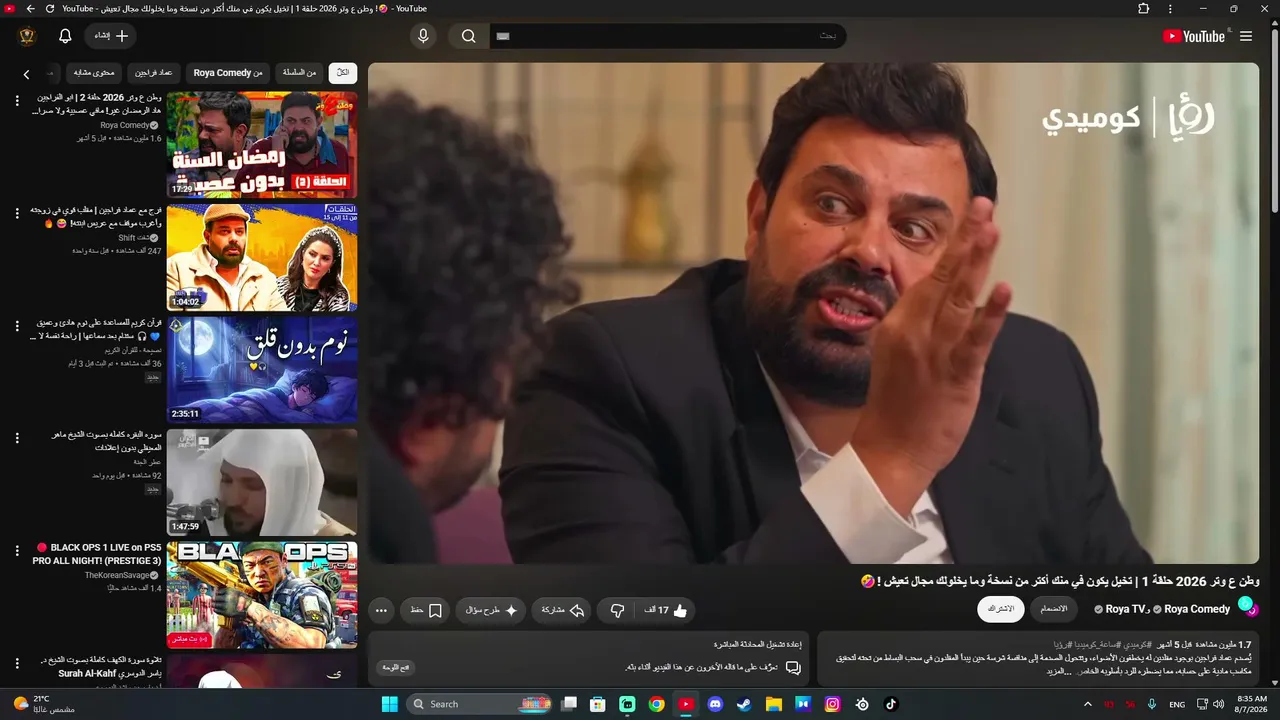Open the YouTube guide hamburger menu
This screenshot has height=720, width=1280.
click(x=1246, y=36)
